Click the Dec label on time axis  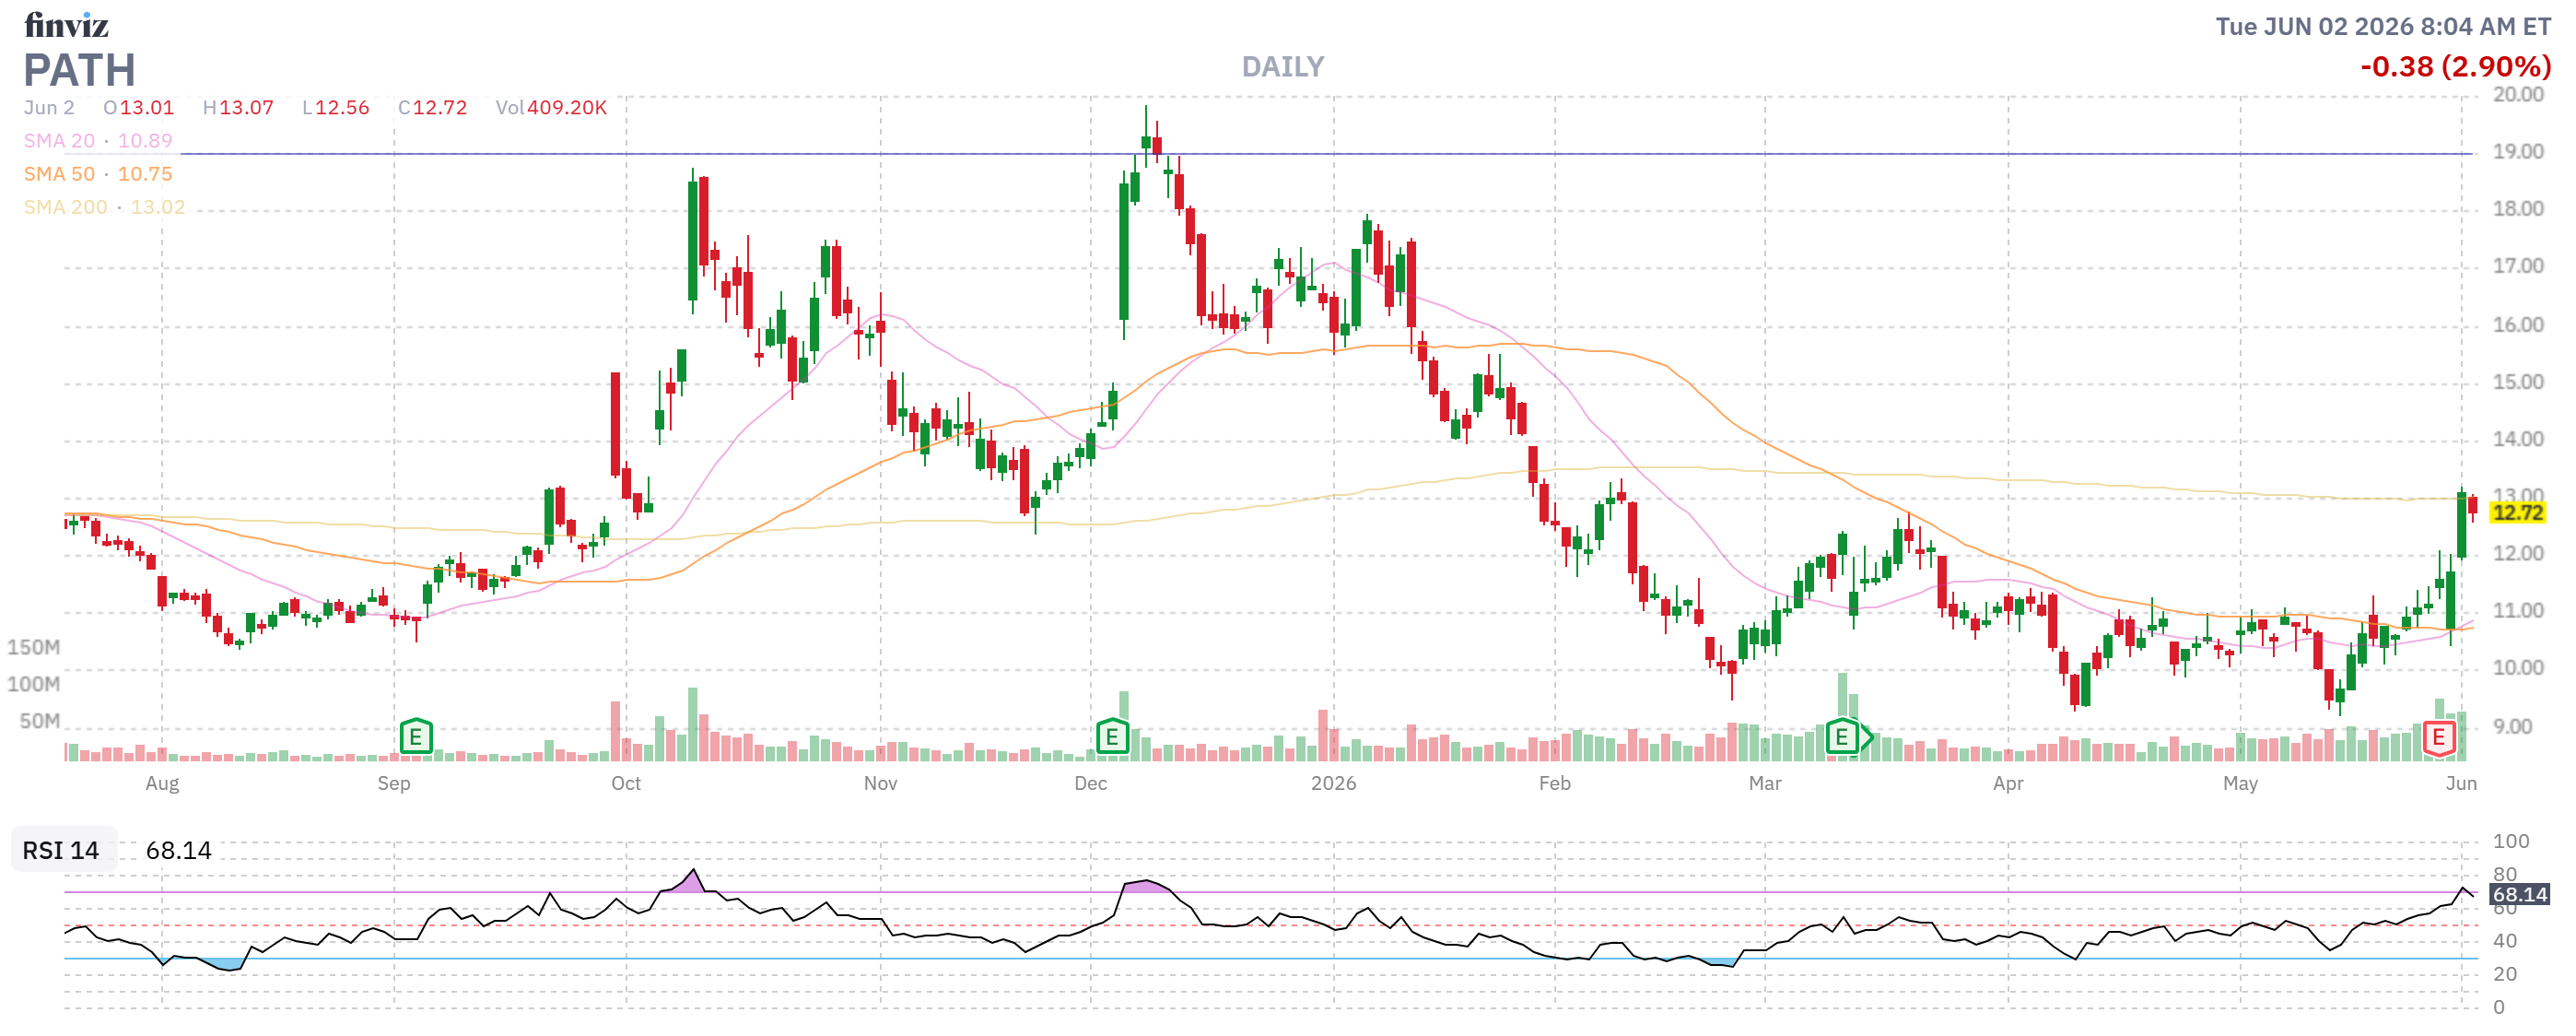(x=1090, y=784)
